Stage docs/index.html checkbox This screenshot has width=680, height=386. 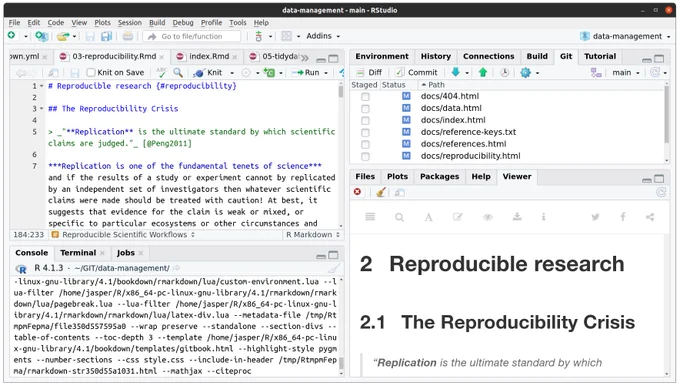365,120
